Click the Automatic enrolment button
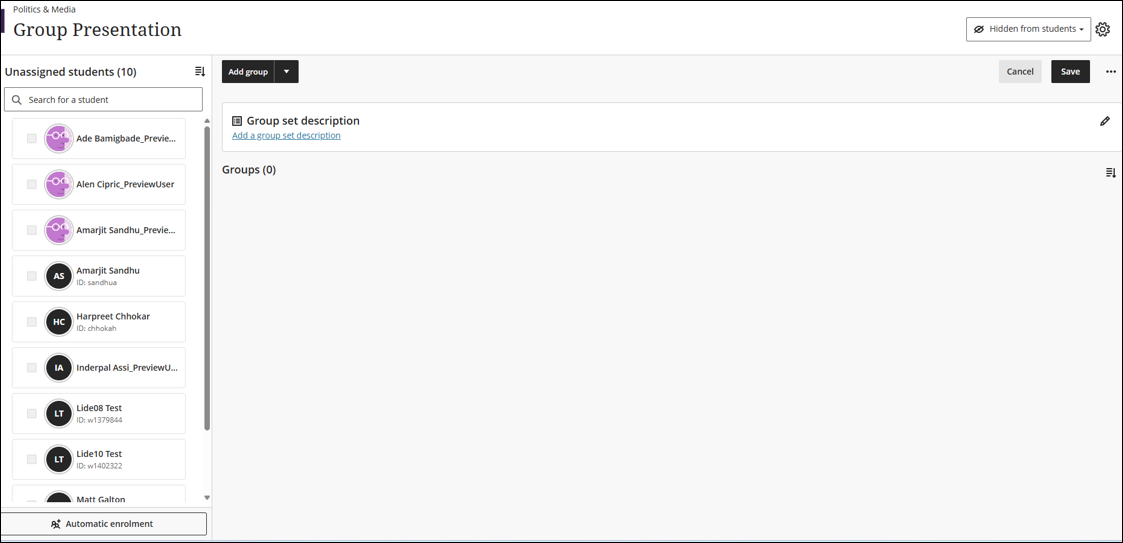This screenshot has height=543, width=1123. (103, 524)
